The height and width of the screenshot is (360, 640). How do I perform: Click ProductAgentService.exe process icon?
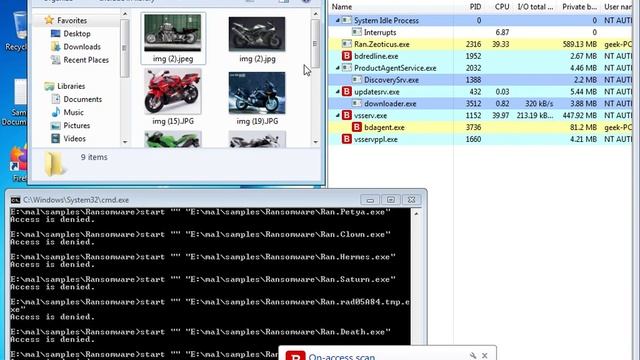(347, 68)
